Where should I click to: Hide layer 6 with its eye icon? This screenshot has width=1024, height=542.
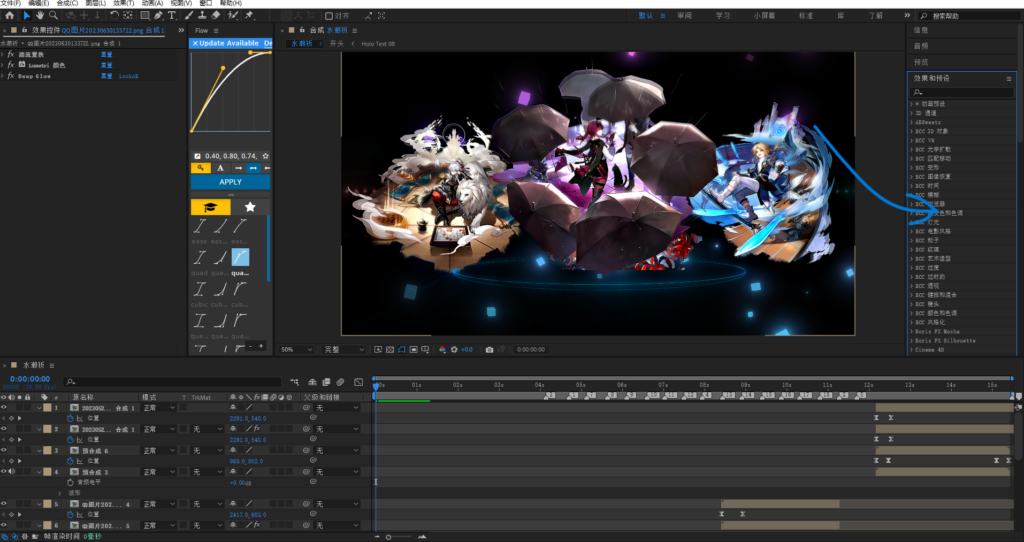point(4,525)
